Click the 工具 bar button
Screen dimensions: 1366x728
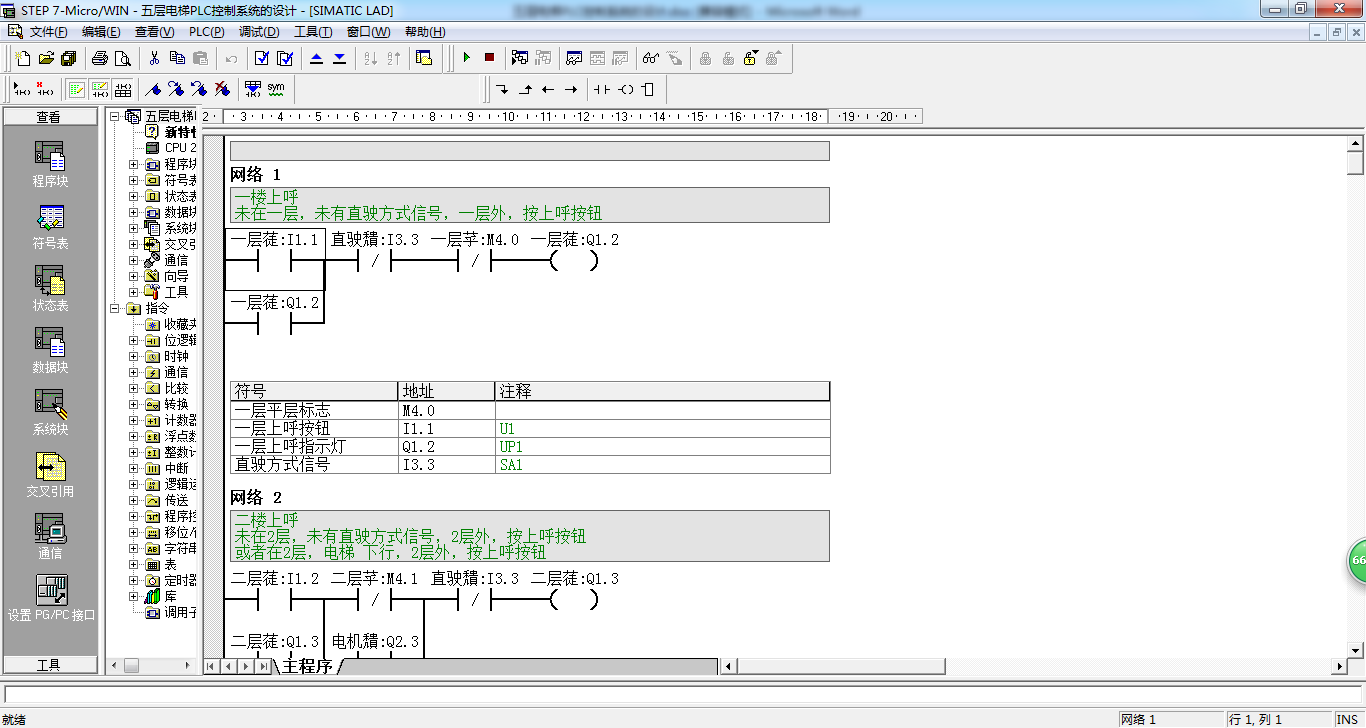pyautogui.click(x=49, y=665)
